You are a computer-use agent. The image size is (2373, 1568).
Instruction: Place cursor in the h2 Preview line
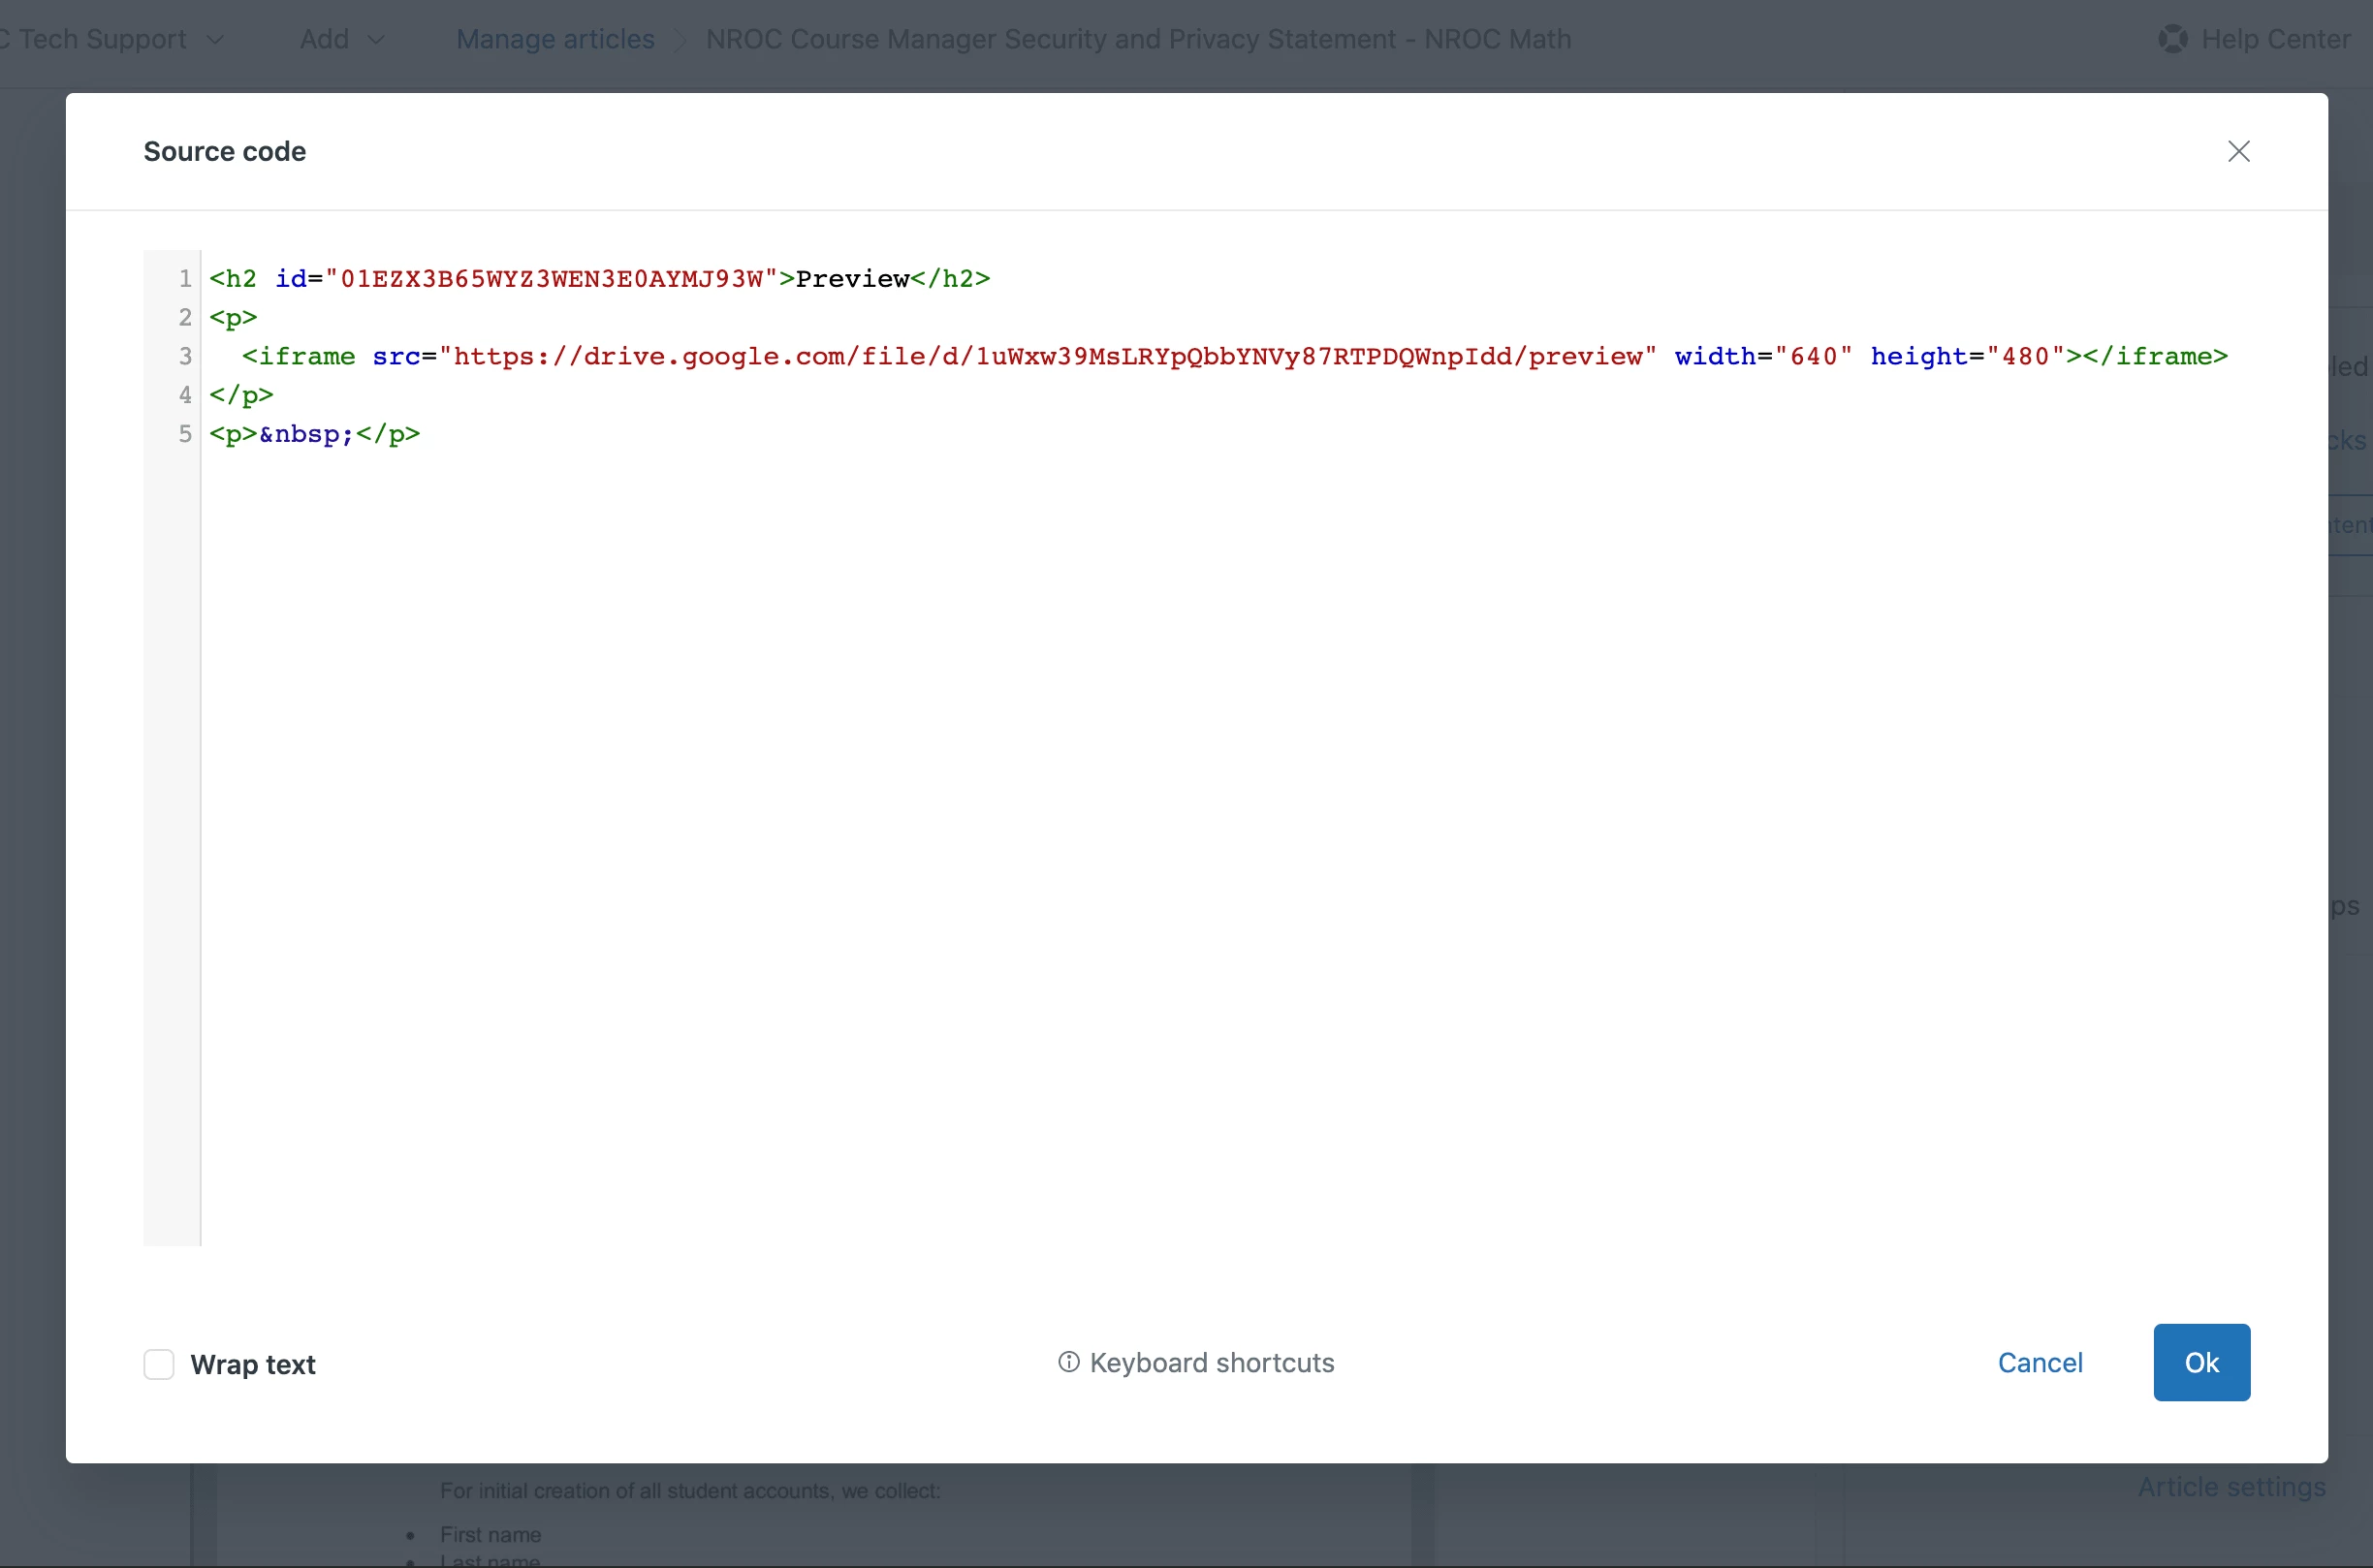(852, 279)
